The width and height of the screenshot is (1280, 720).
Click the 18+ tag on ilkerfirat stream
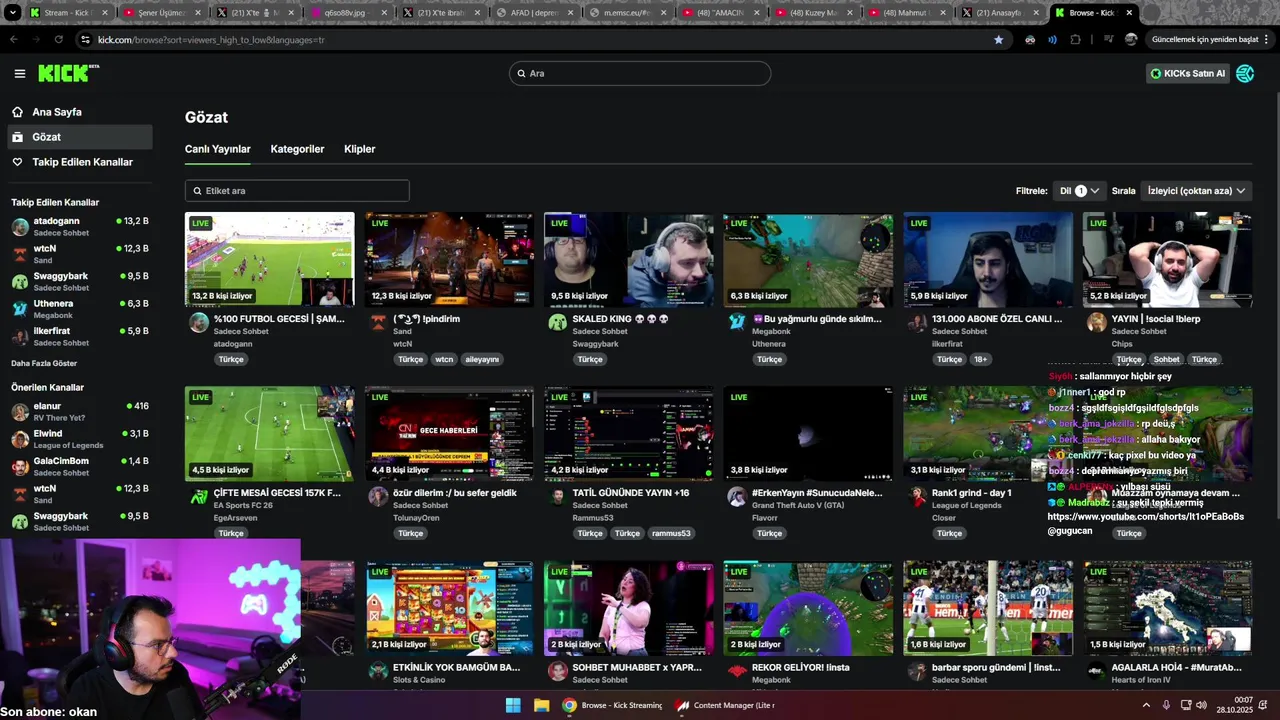coord(980,359)
